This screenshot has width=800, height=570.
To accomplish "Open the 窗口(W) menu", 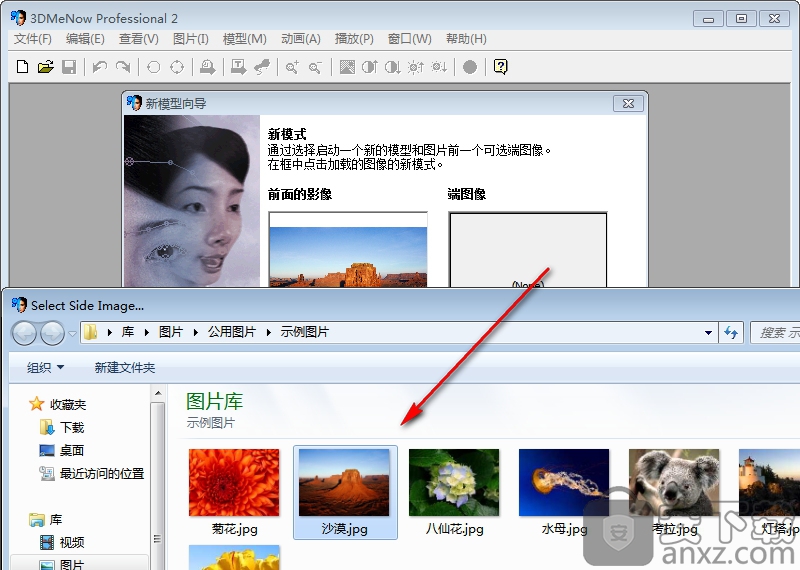I will point(409,39).
